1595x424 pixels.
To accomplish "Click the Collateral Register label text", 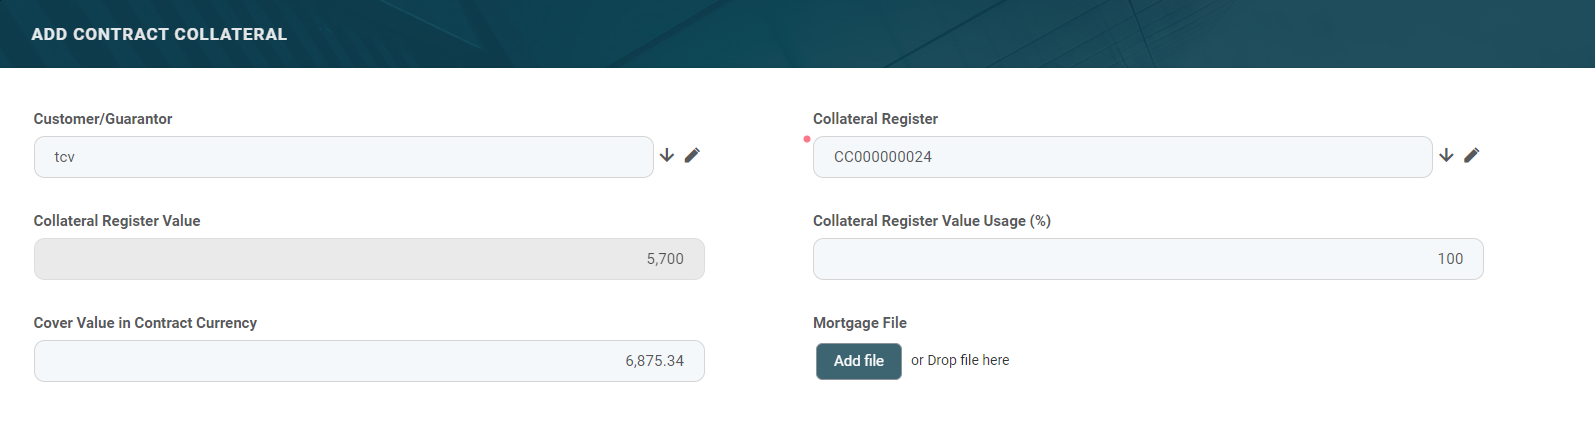I will (875, 119).
